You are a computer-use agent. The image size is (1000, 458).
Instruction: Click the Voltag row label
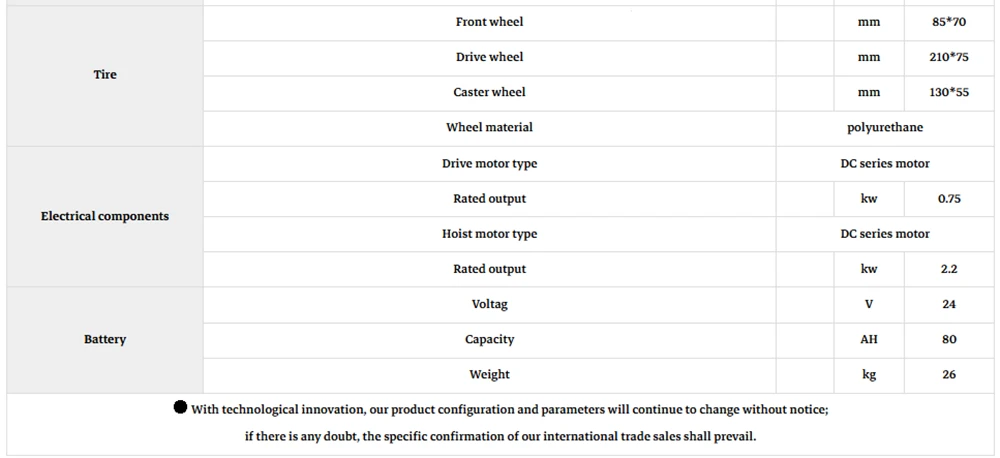[x=489, y=305]
